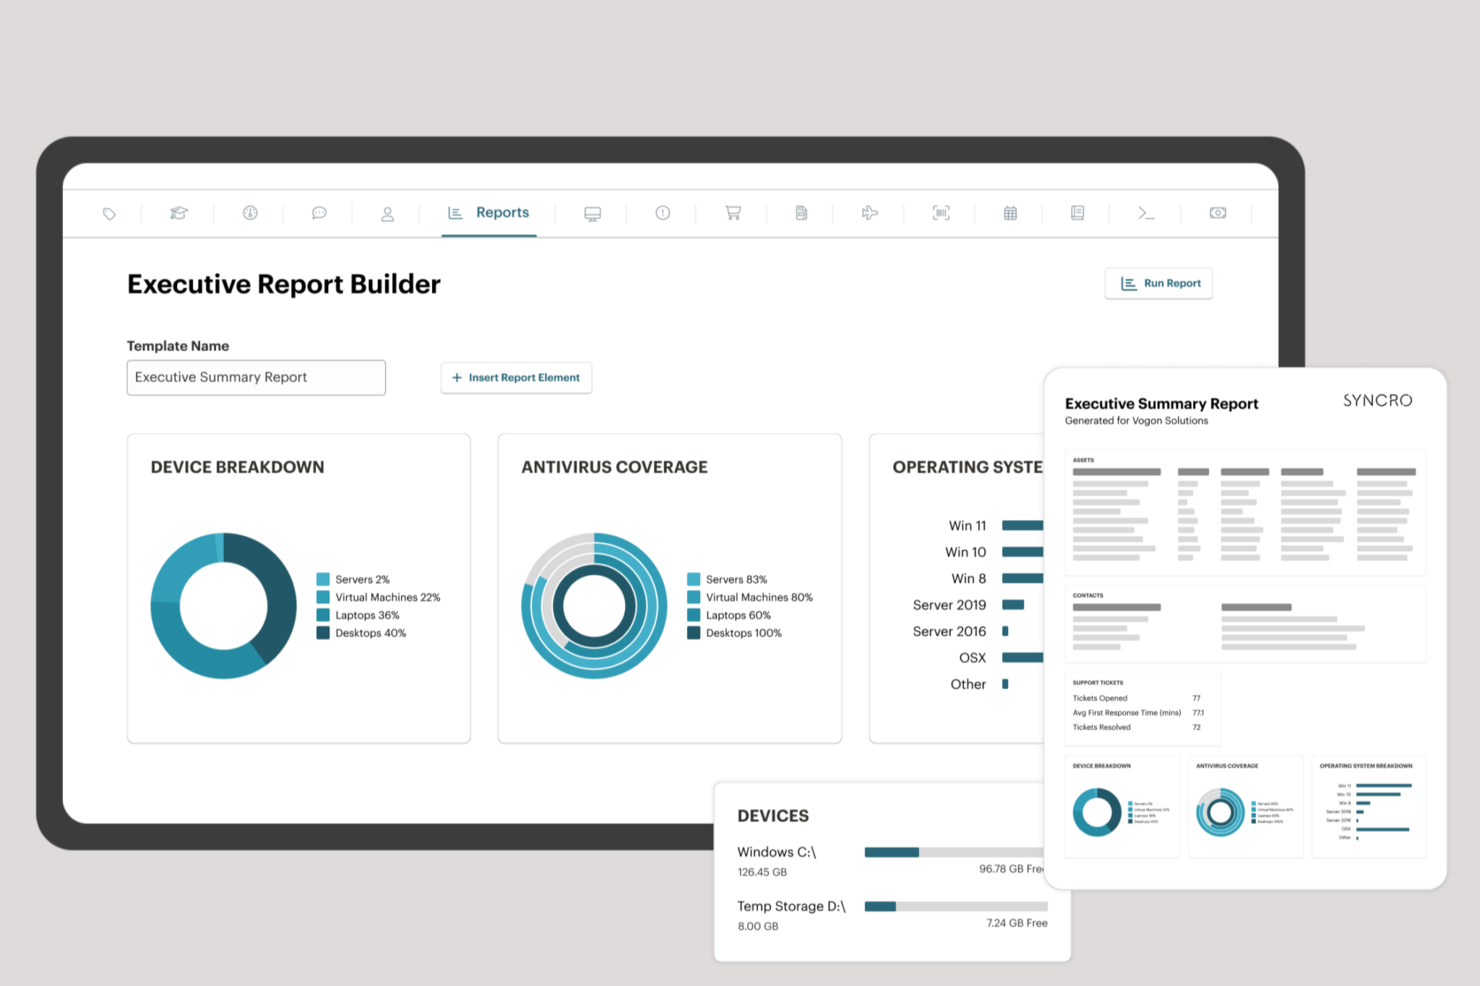
Task: Click the Windows C:\ storage usage bar
Action: pyautogui.click(x=953, y=852)
